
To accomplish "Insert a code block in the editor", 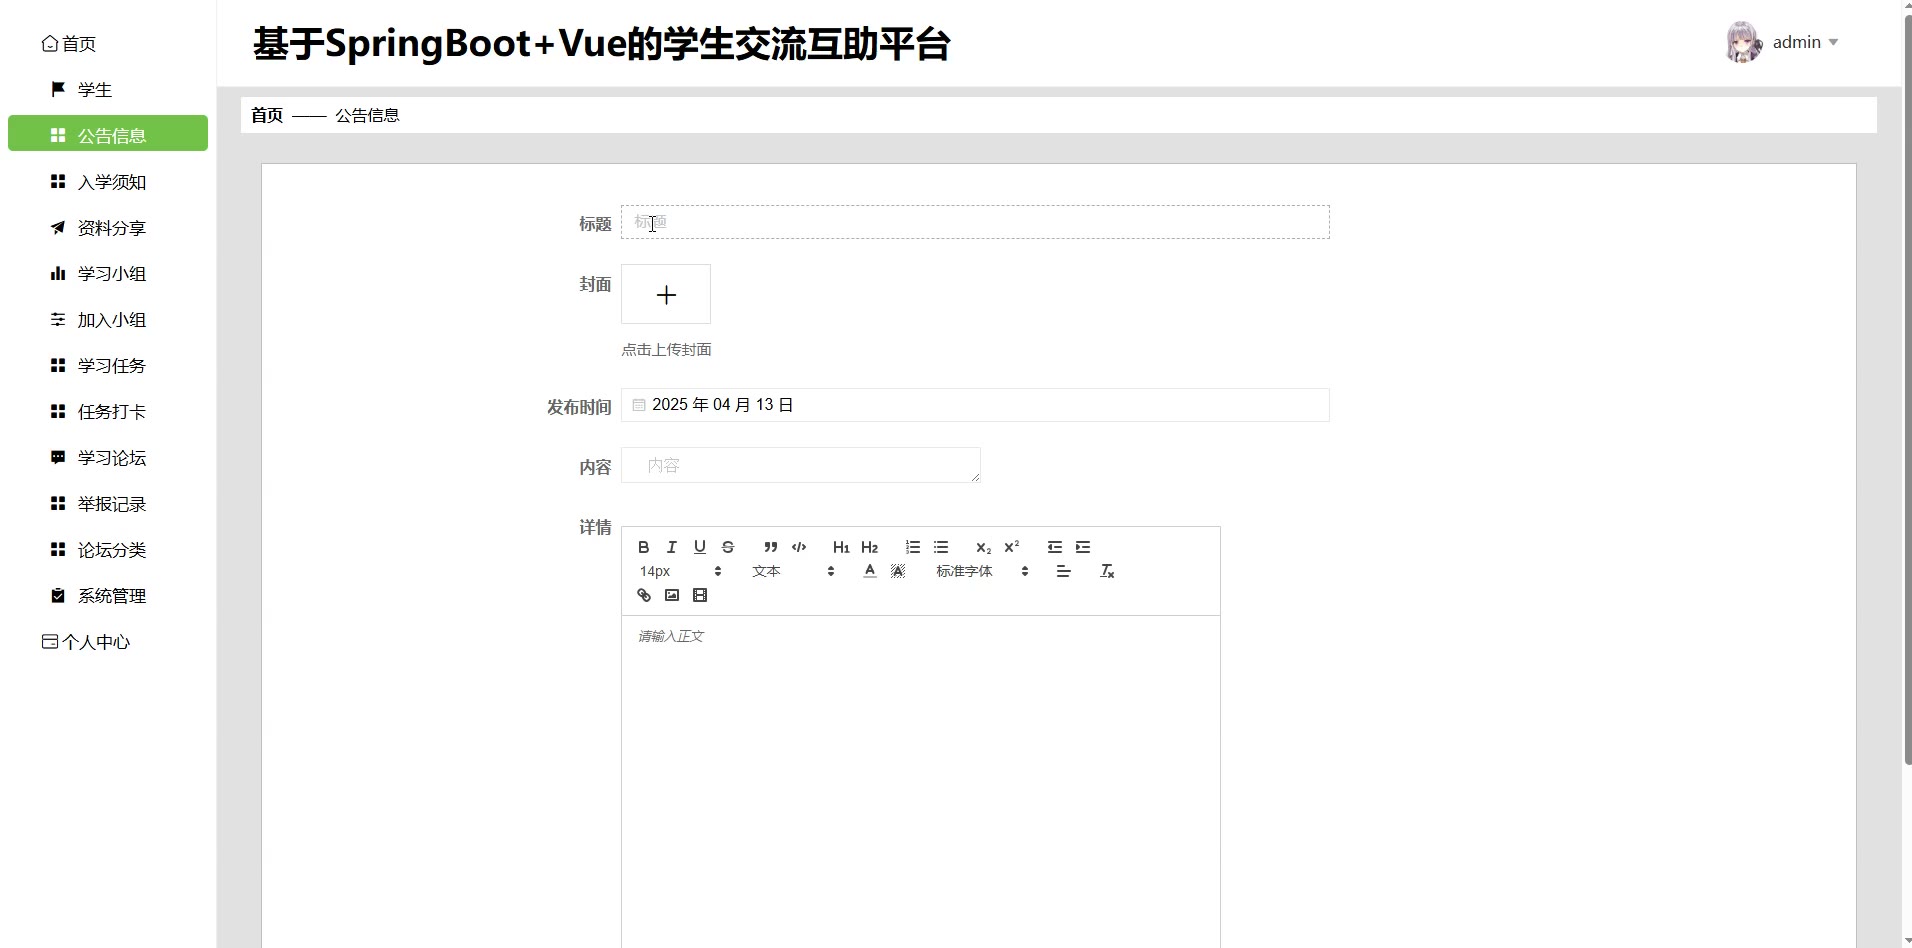I will tap(799, 547).
